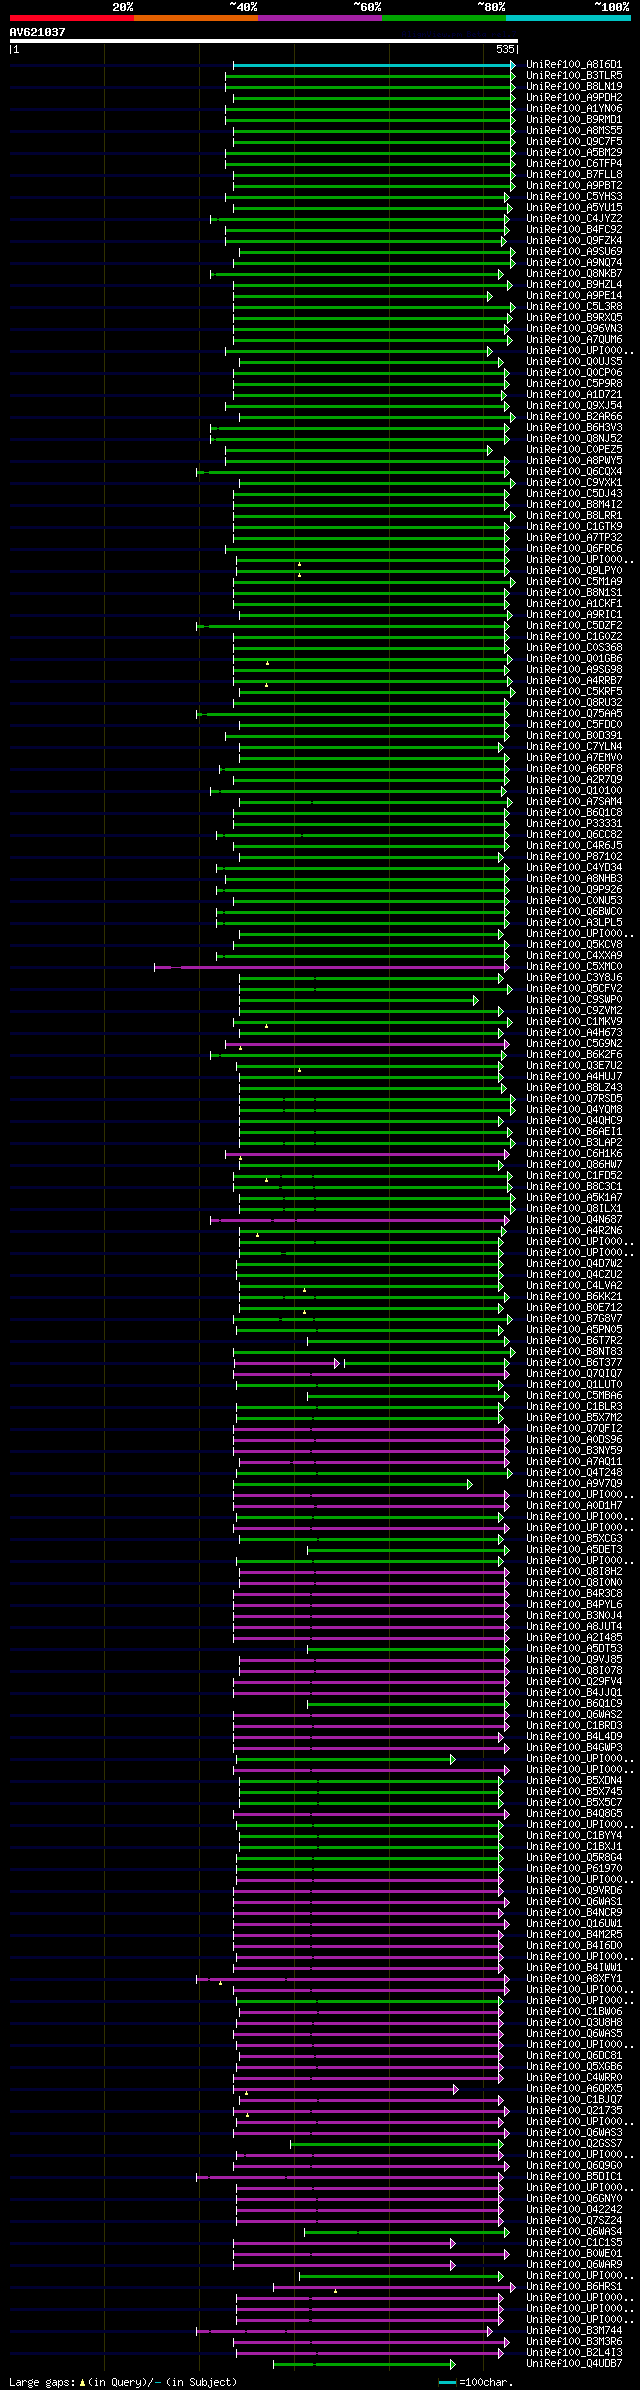
Task: Select the UniRef100_Q7QIQ7 hit
Action: [574, 1374]
